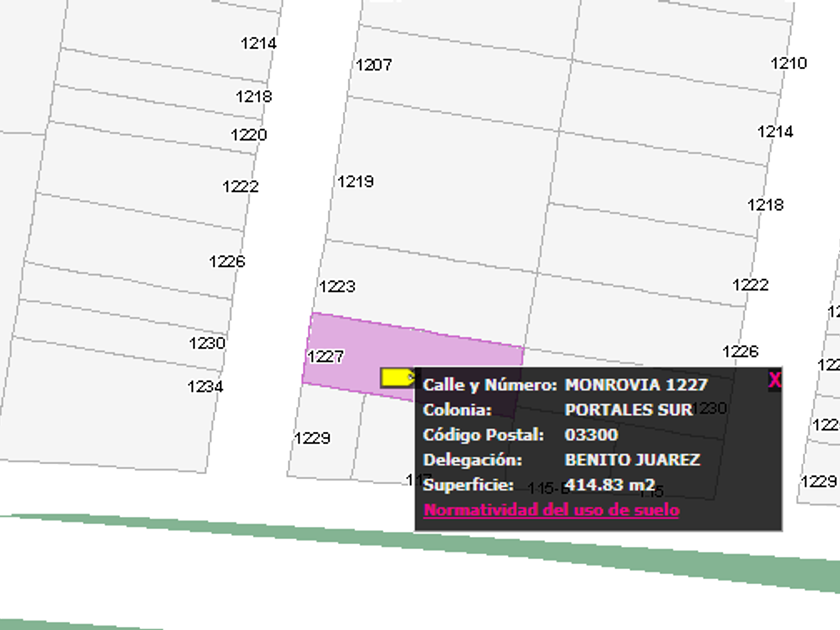Click the Superficie label in the popup
840x630 pixels.
(468, 485)
